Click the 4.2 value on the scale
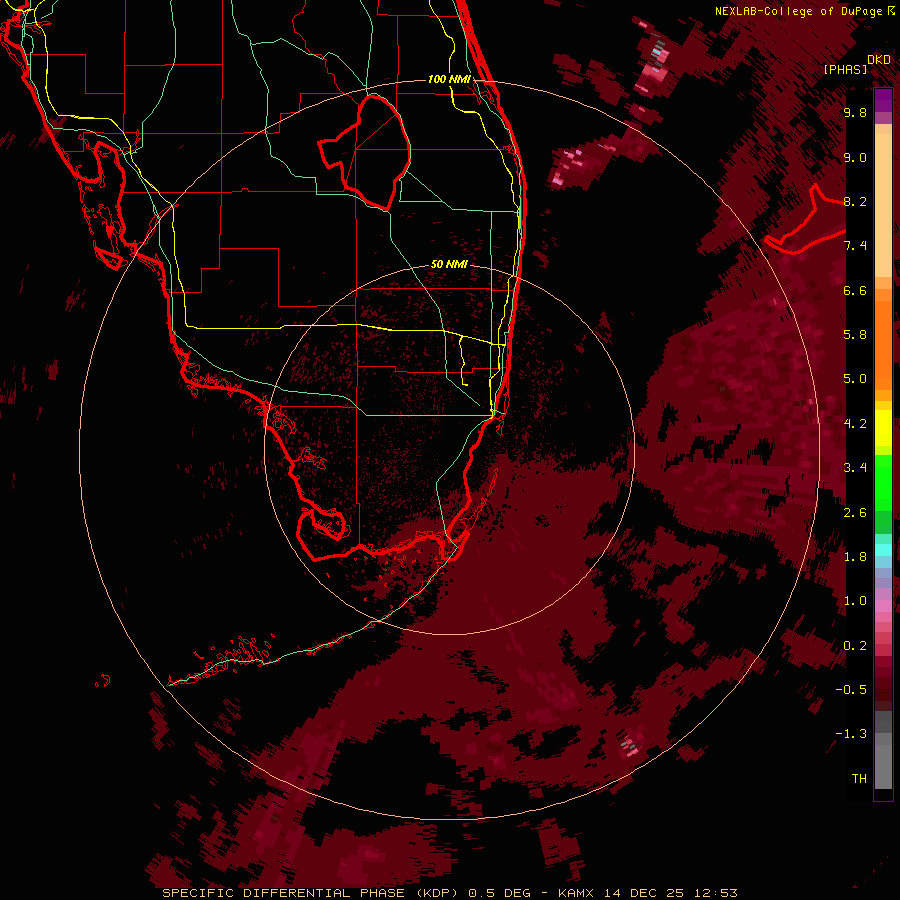900x900 pixels. [855, 424]
